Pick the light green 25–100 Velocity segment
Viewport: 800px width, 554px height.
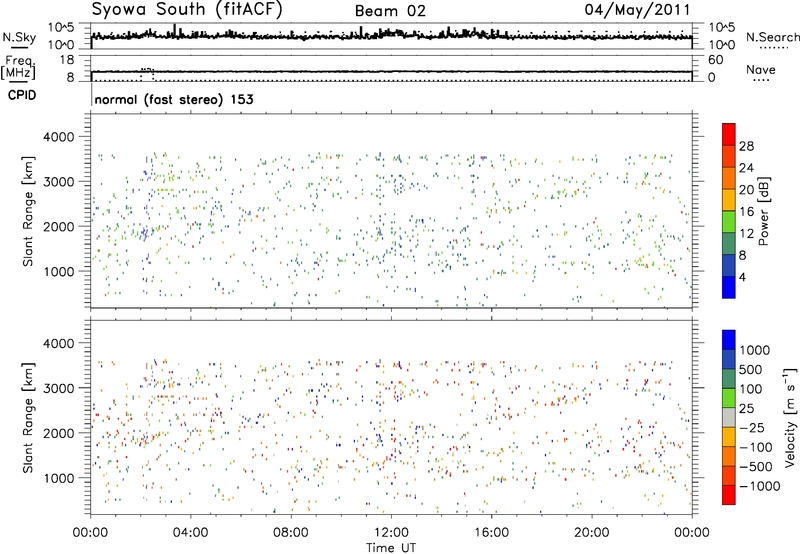tap(729, 398)
